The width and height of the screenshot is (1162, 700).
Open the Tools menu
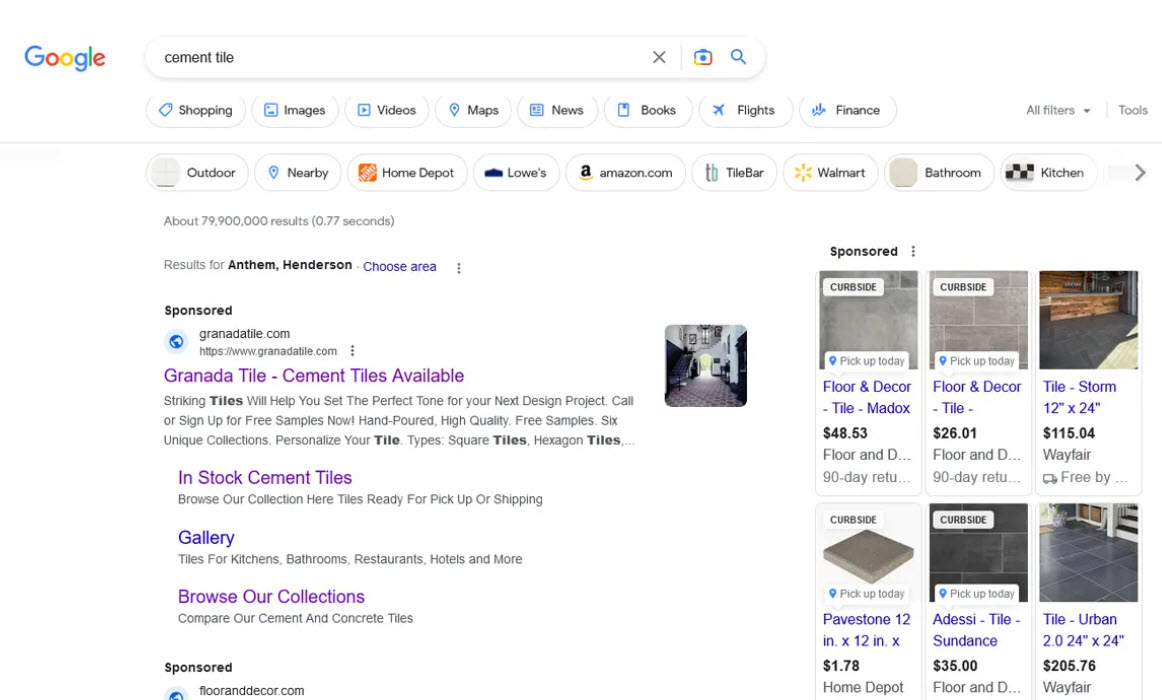(1132, 110)
